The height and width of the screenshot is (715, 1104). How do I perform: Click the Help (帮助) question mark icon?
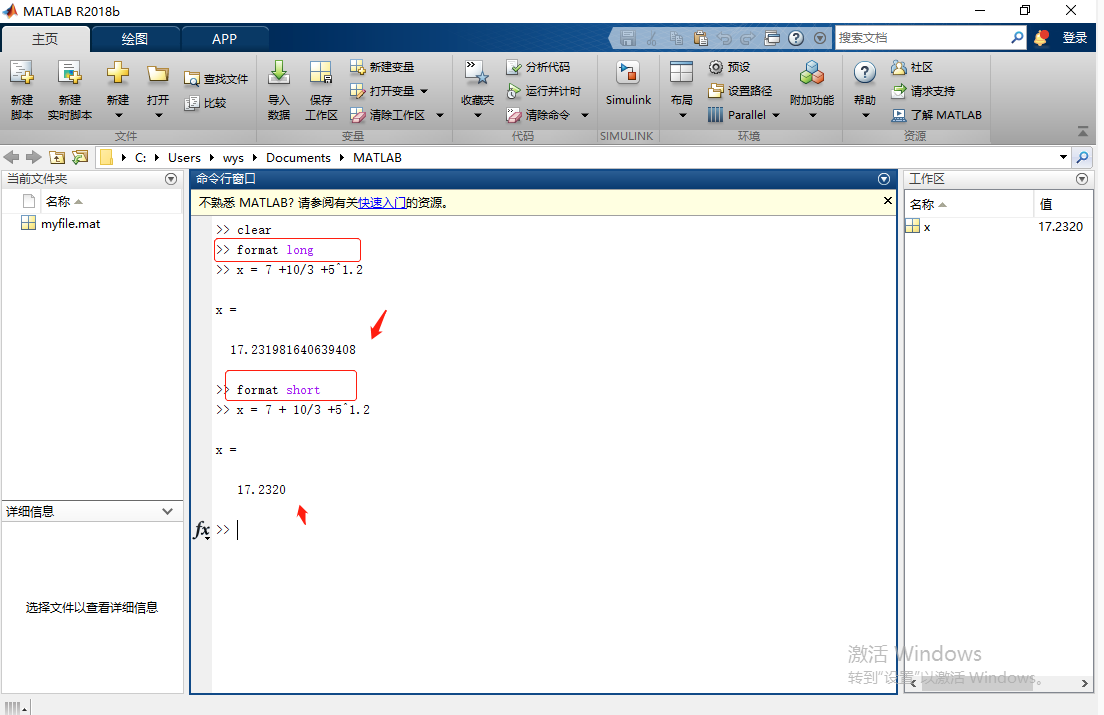pos(865,72)
